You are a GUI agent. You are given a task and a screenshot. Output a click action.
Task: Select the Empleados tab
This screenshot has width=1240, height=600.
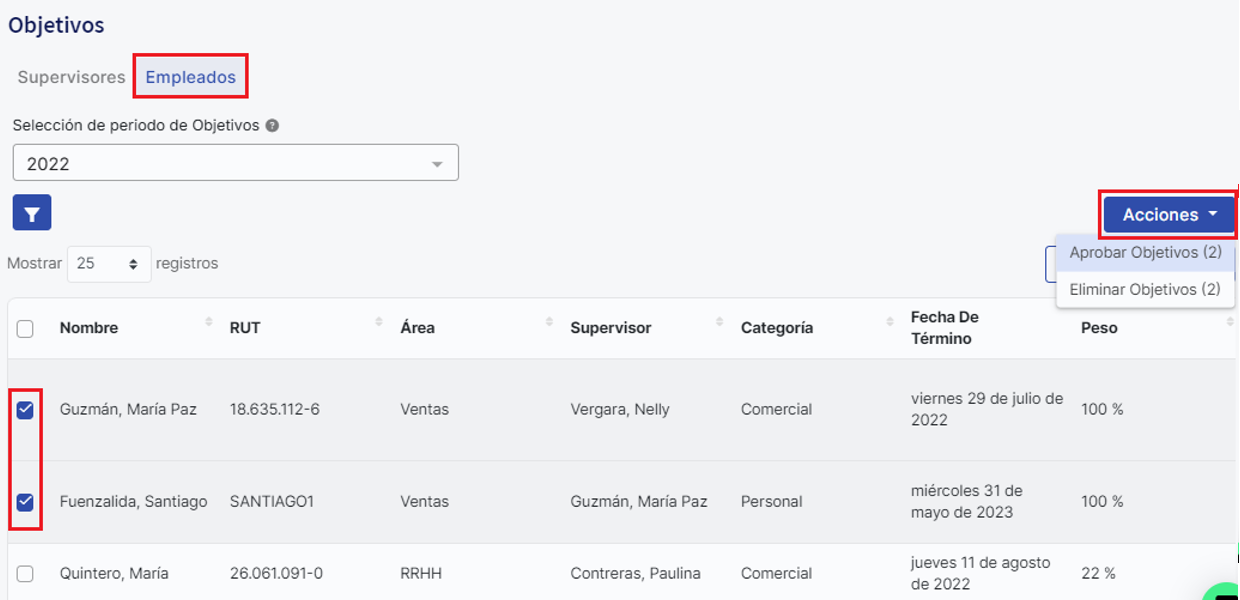(x=191, y=77)
